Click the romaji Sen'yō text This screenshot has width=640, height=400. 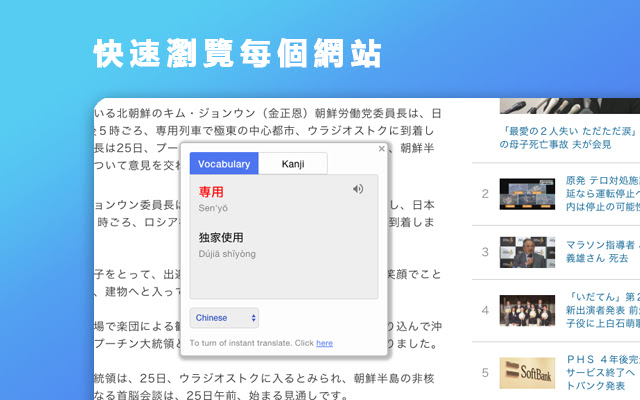pyautogui.click(x=213, y=208)
